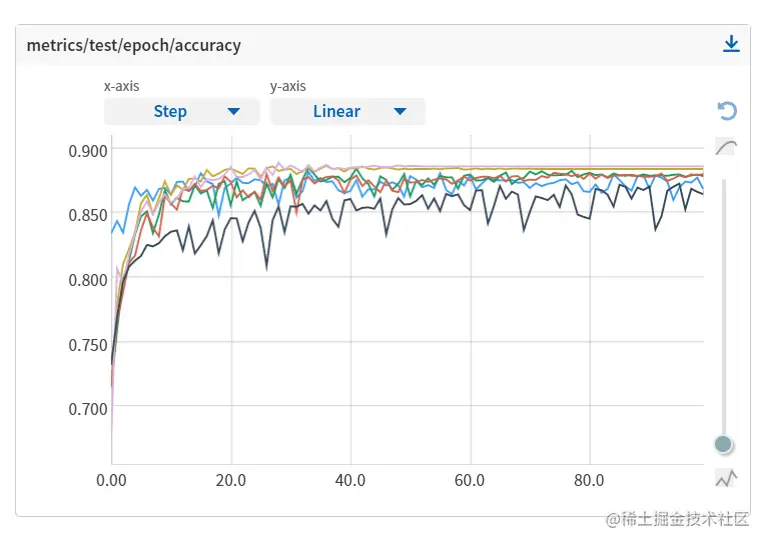
Task: Download the accuracy chart data
Action: (x=731, y=44)
